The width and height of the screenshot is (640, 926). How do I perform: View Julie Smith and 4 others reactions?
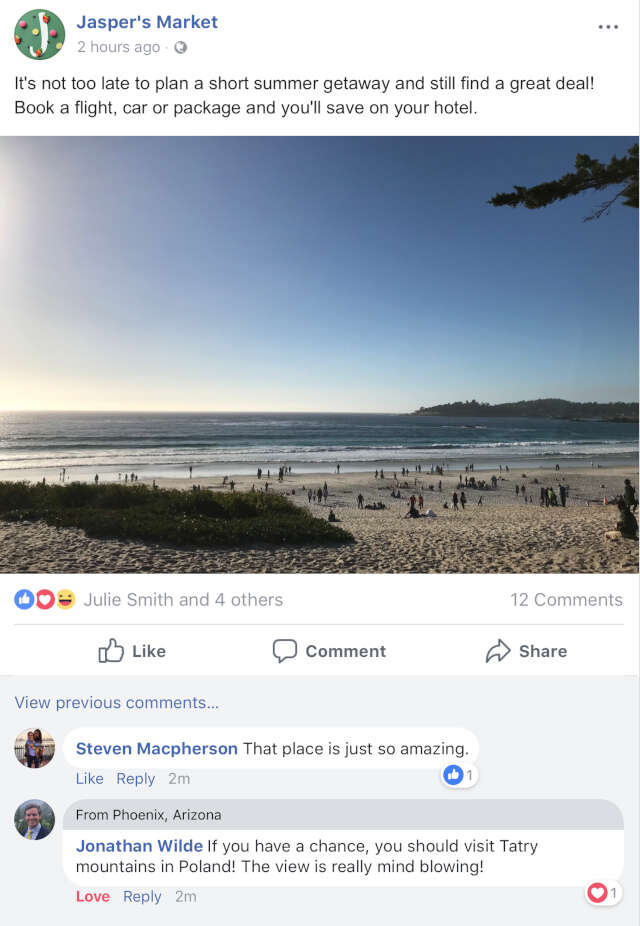click(183, 600)
